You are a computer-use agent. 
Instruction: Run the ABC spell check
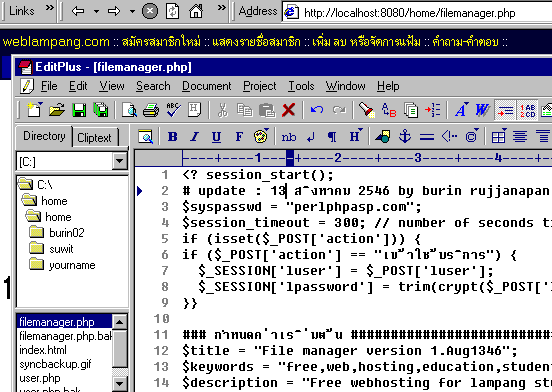(173, 110)
